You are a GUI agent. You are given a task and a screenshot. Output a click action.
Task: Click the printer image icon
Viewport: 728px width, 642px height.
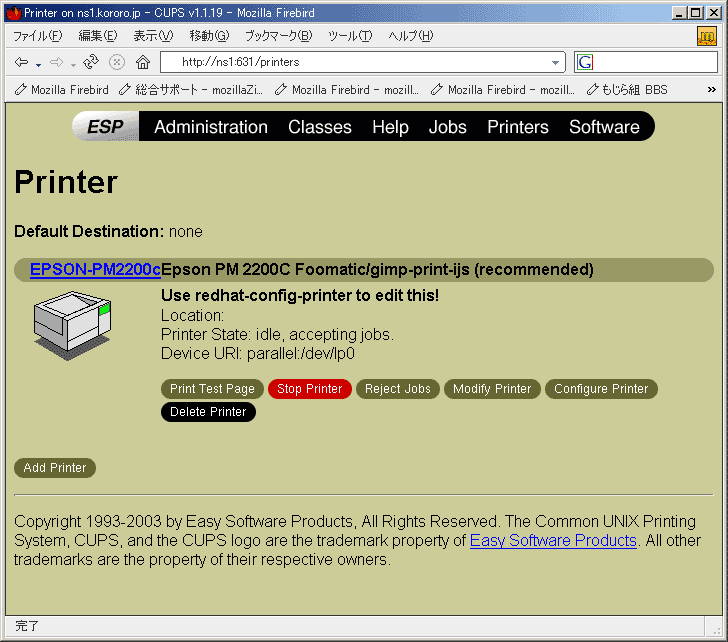(72, 326)
